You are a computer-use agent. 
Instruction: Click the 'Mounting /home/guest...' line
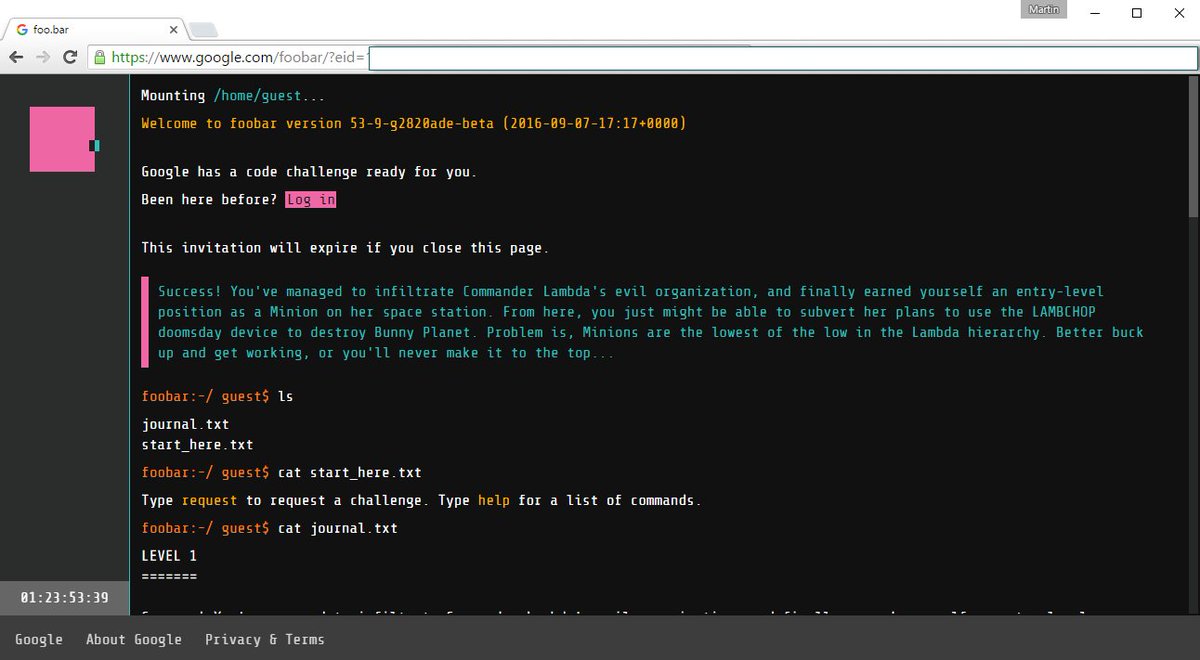click(x=233, y=96)
